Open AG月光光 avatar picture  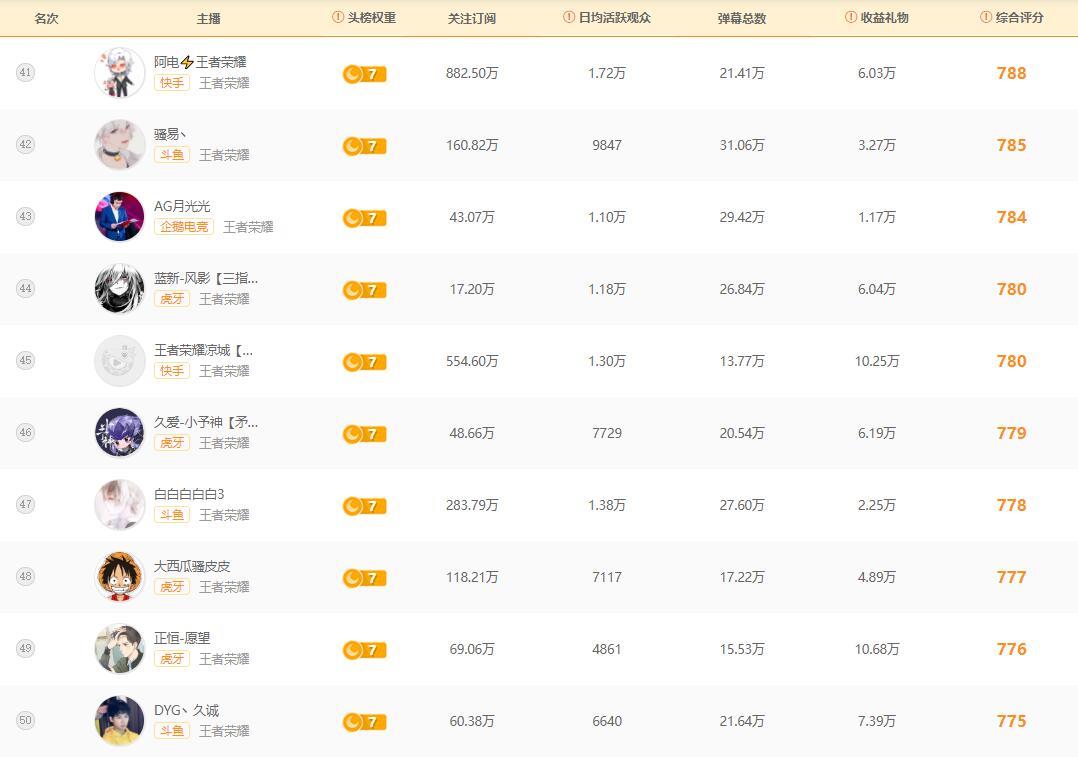click(119, 217)
